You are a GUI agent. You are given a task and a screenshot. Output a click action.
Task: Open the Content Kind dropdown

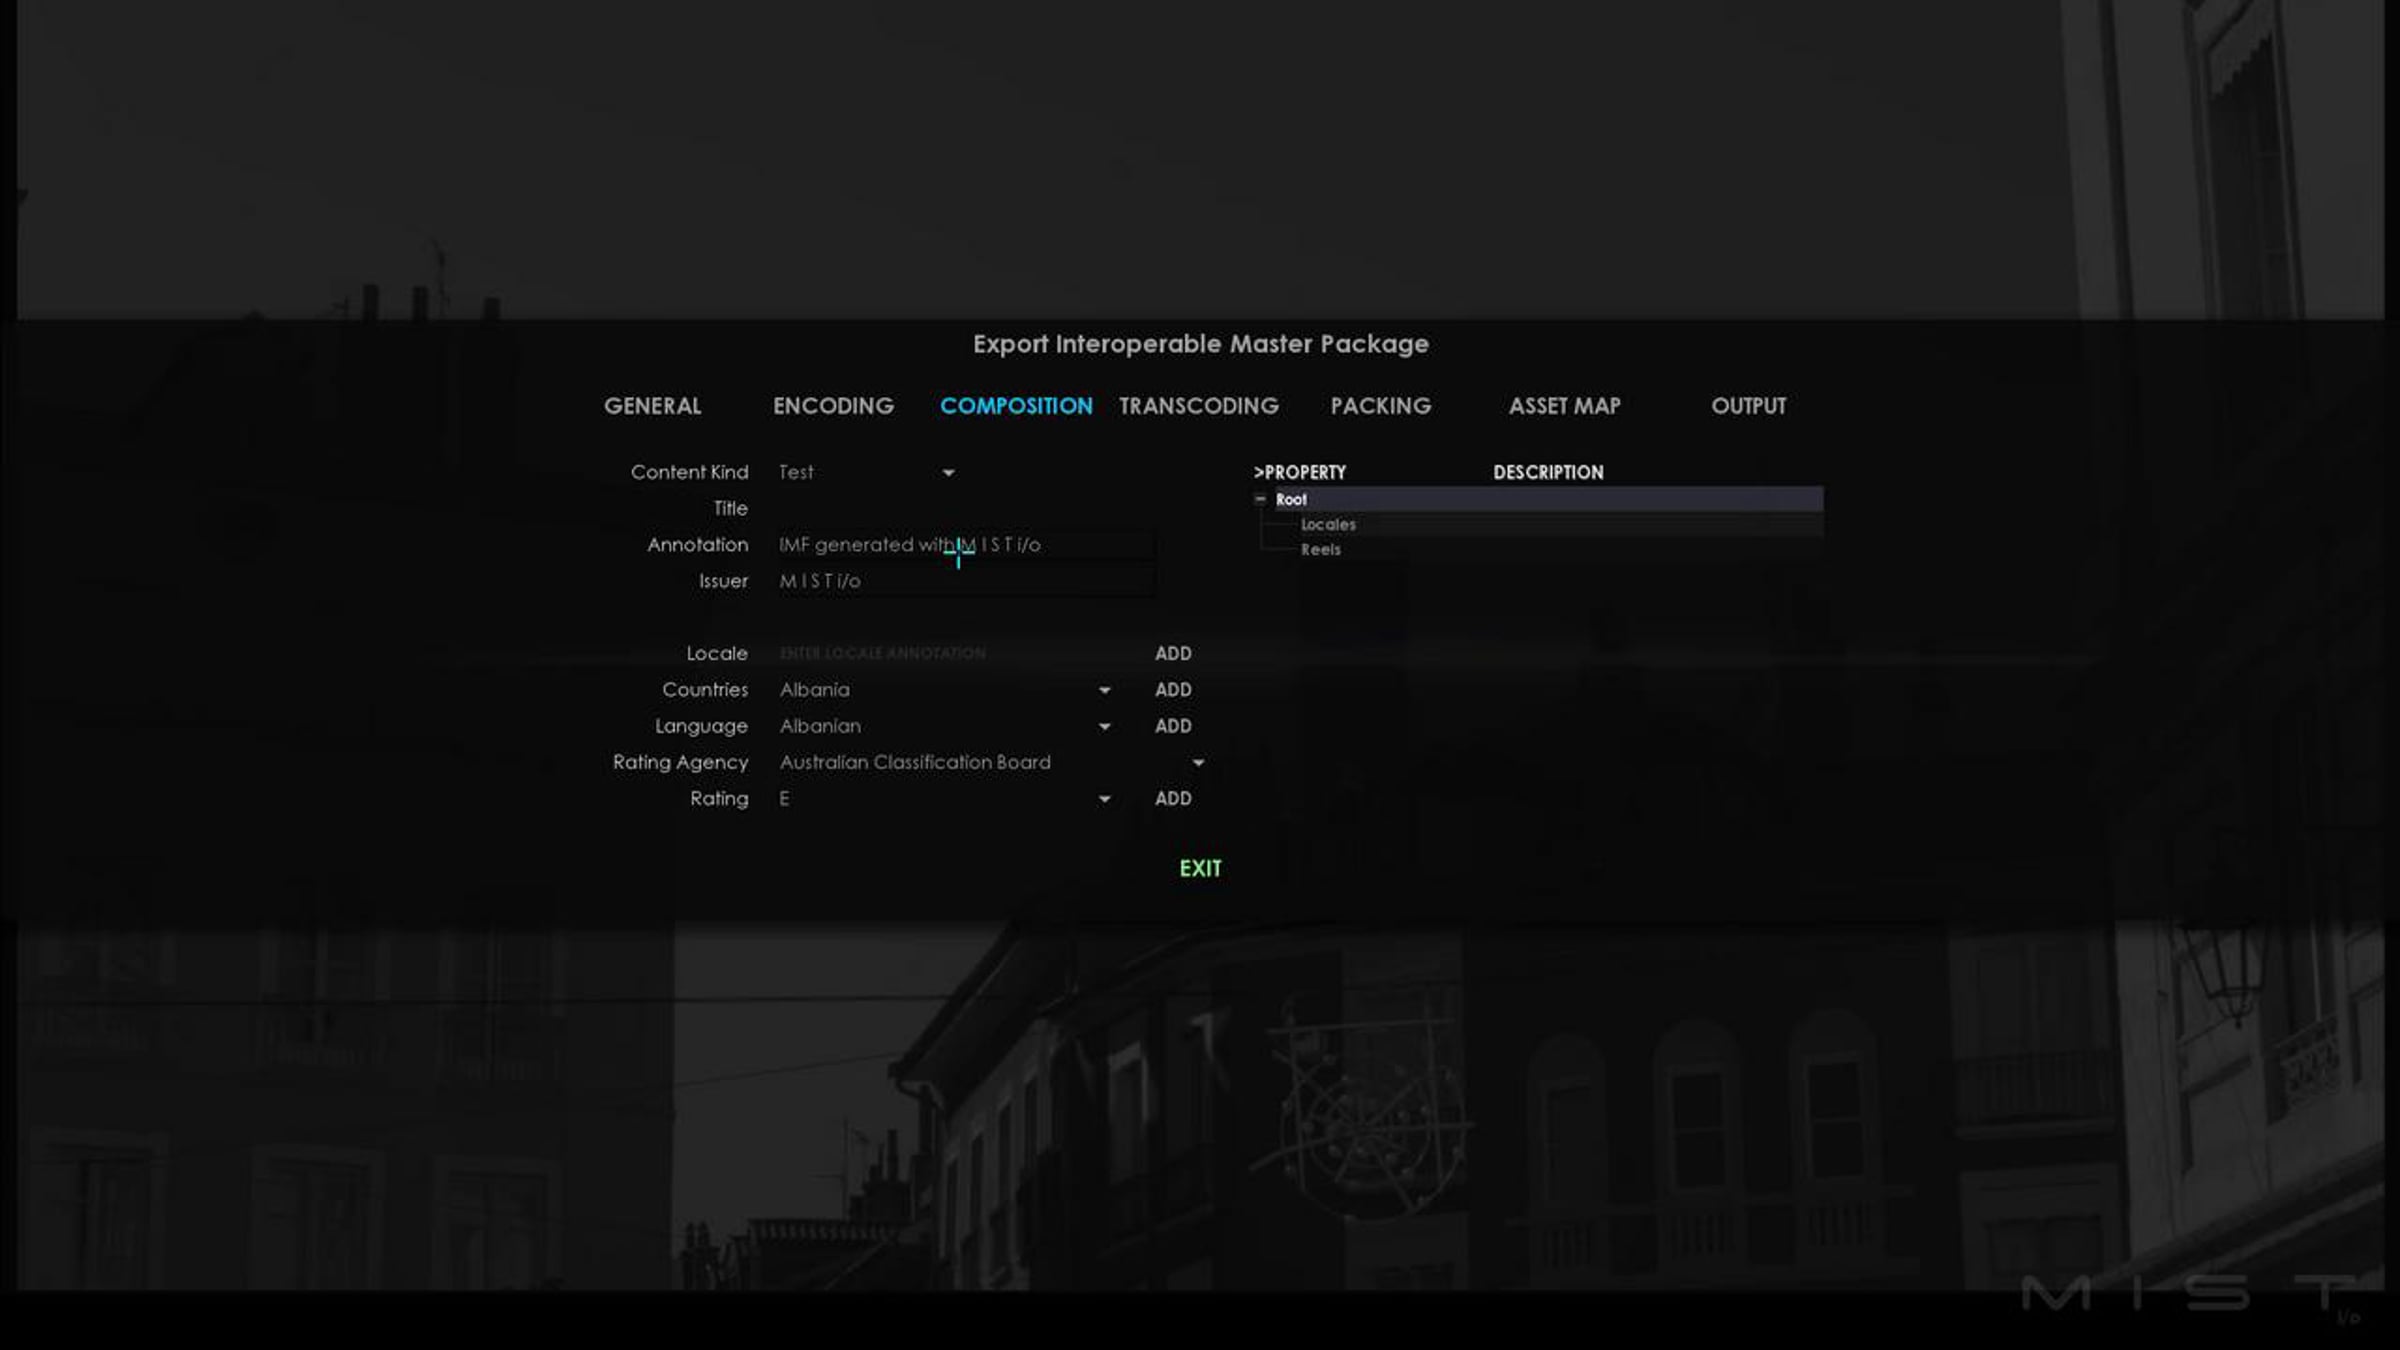pos(947,473)
